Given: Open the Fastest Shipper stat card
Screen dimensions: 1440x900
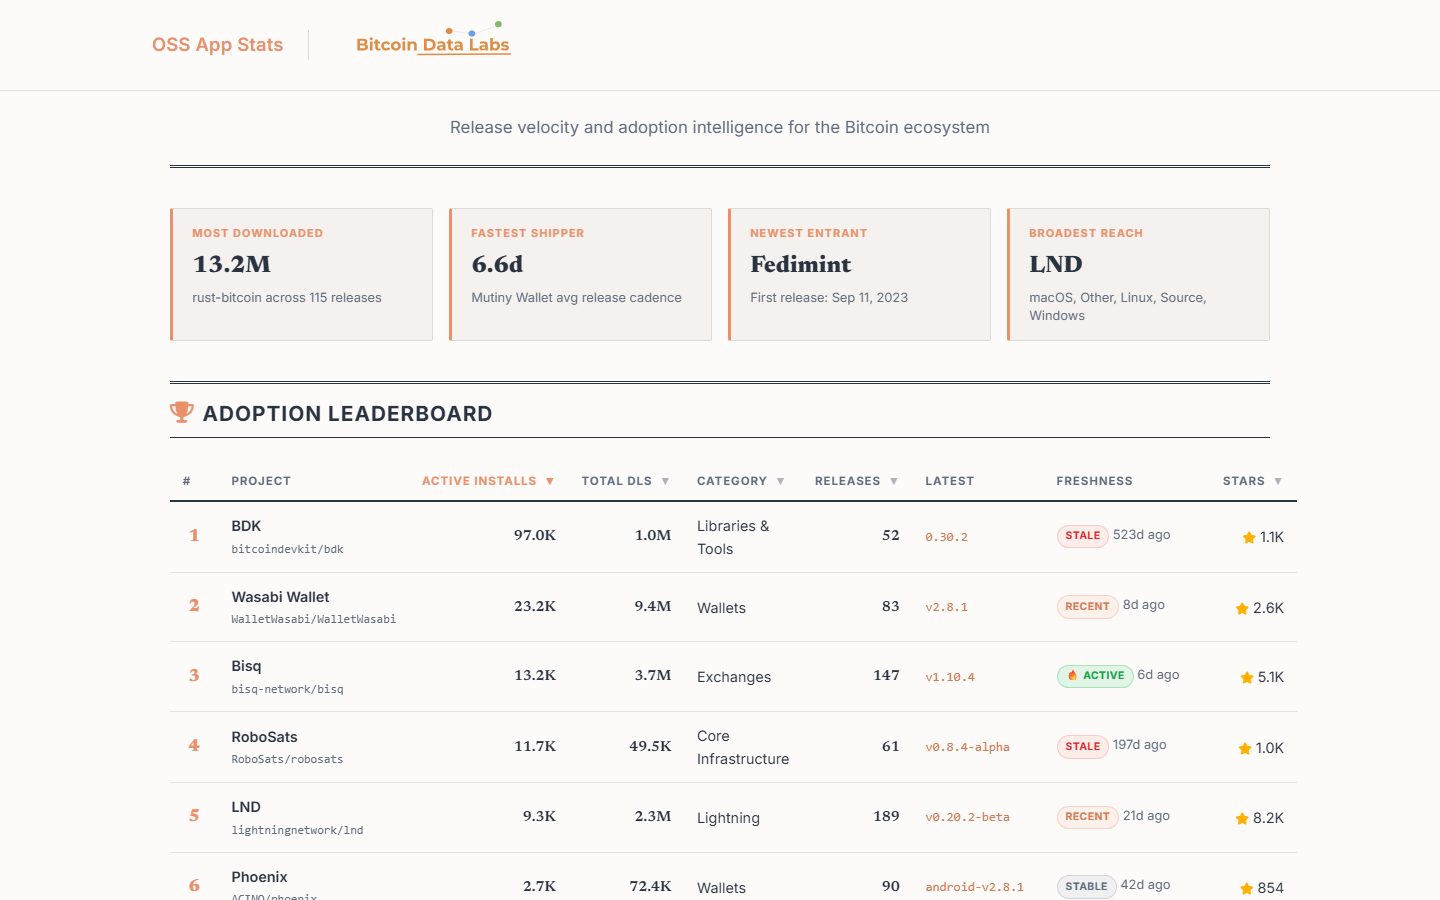Looking at the screenshot, I should [x=580, y=274].
